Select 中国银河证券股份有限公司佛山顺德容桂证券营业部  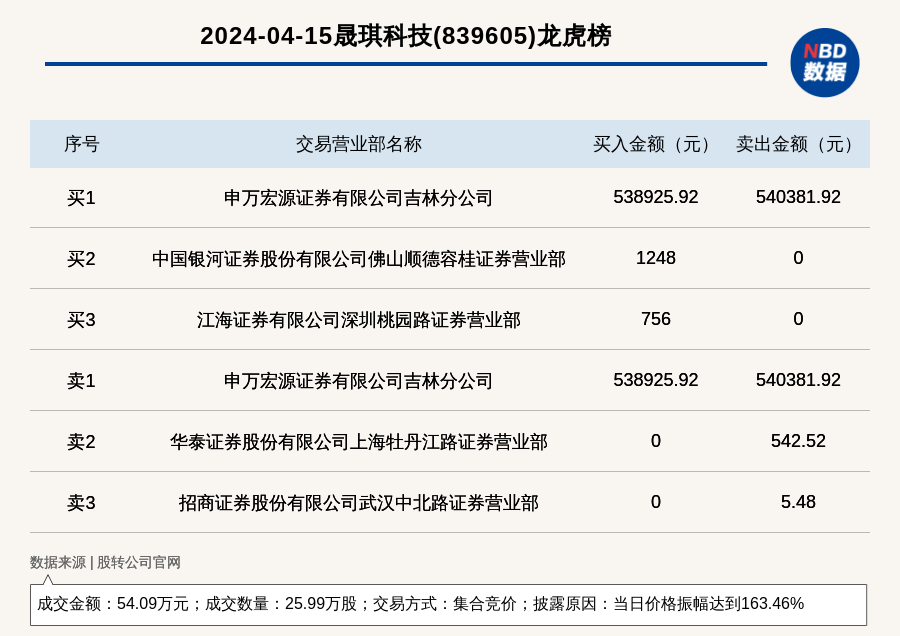[x=359, y=259]
